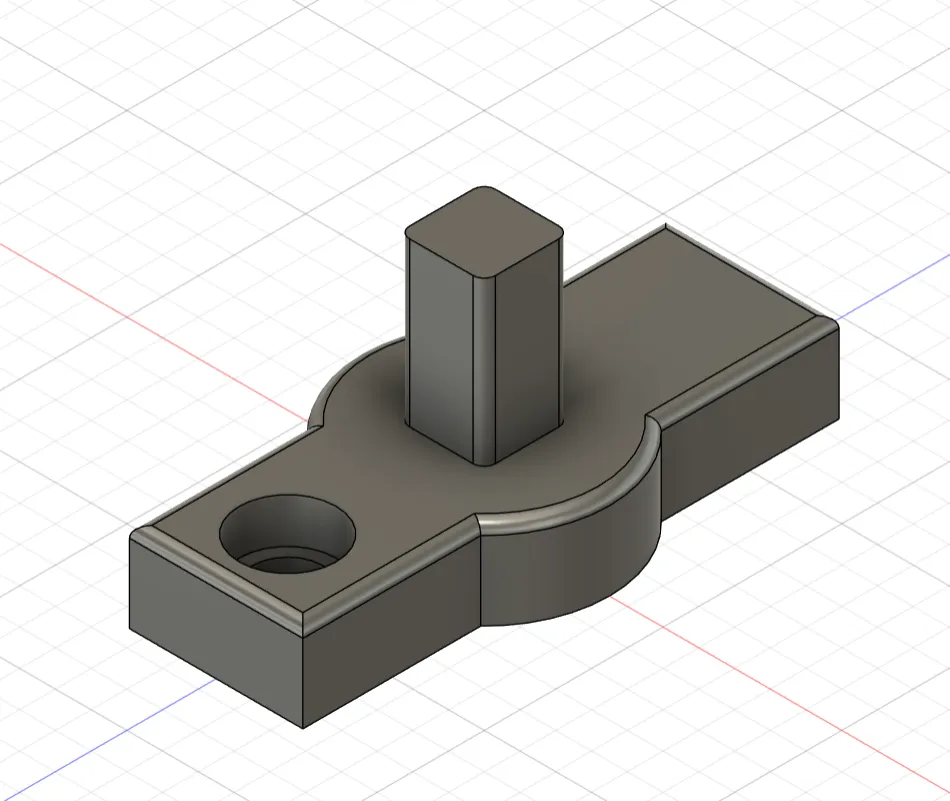The image size is (950, 801).
Task: Select the front face of the square post
Action: (440, 360)
